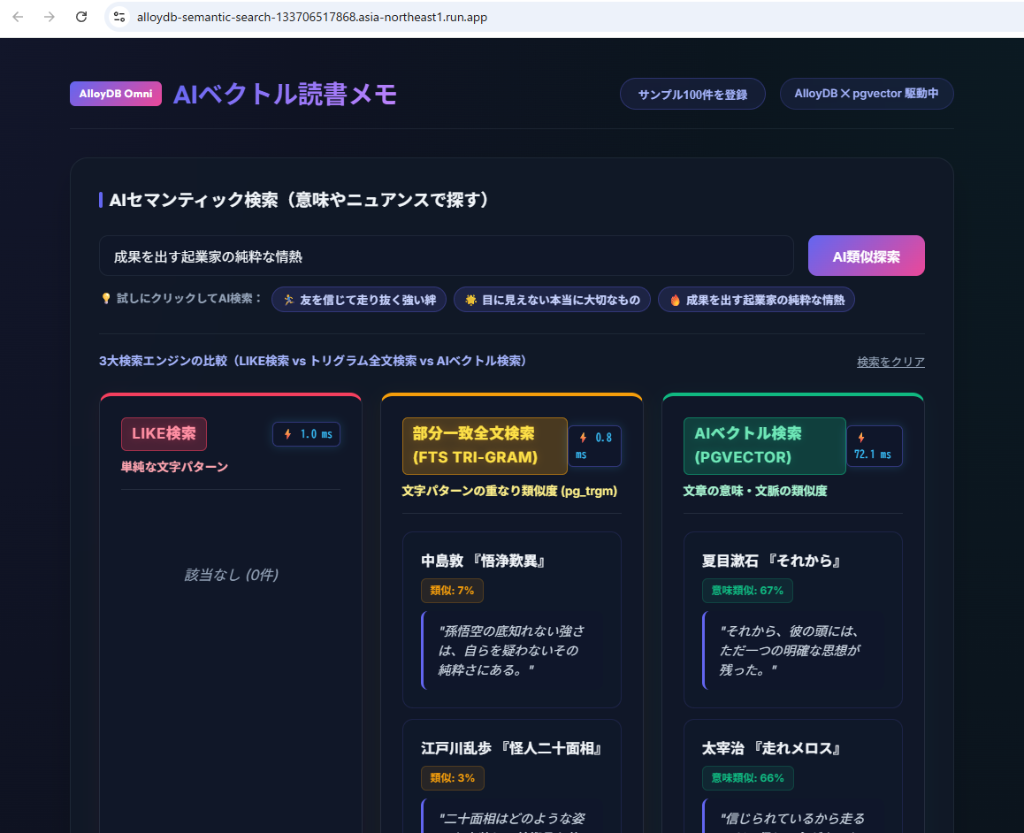The image size is (1024, 833).
Task: Go back with the browser back arrow
Action: [x=18, y=17]
